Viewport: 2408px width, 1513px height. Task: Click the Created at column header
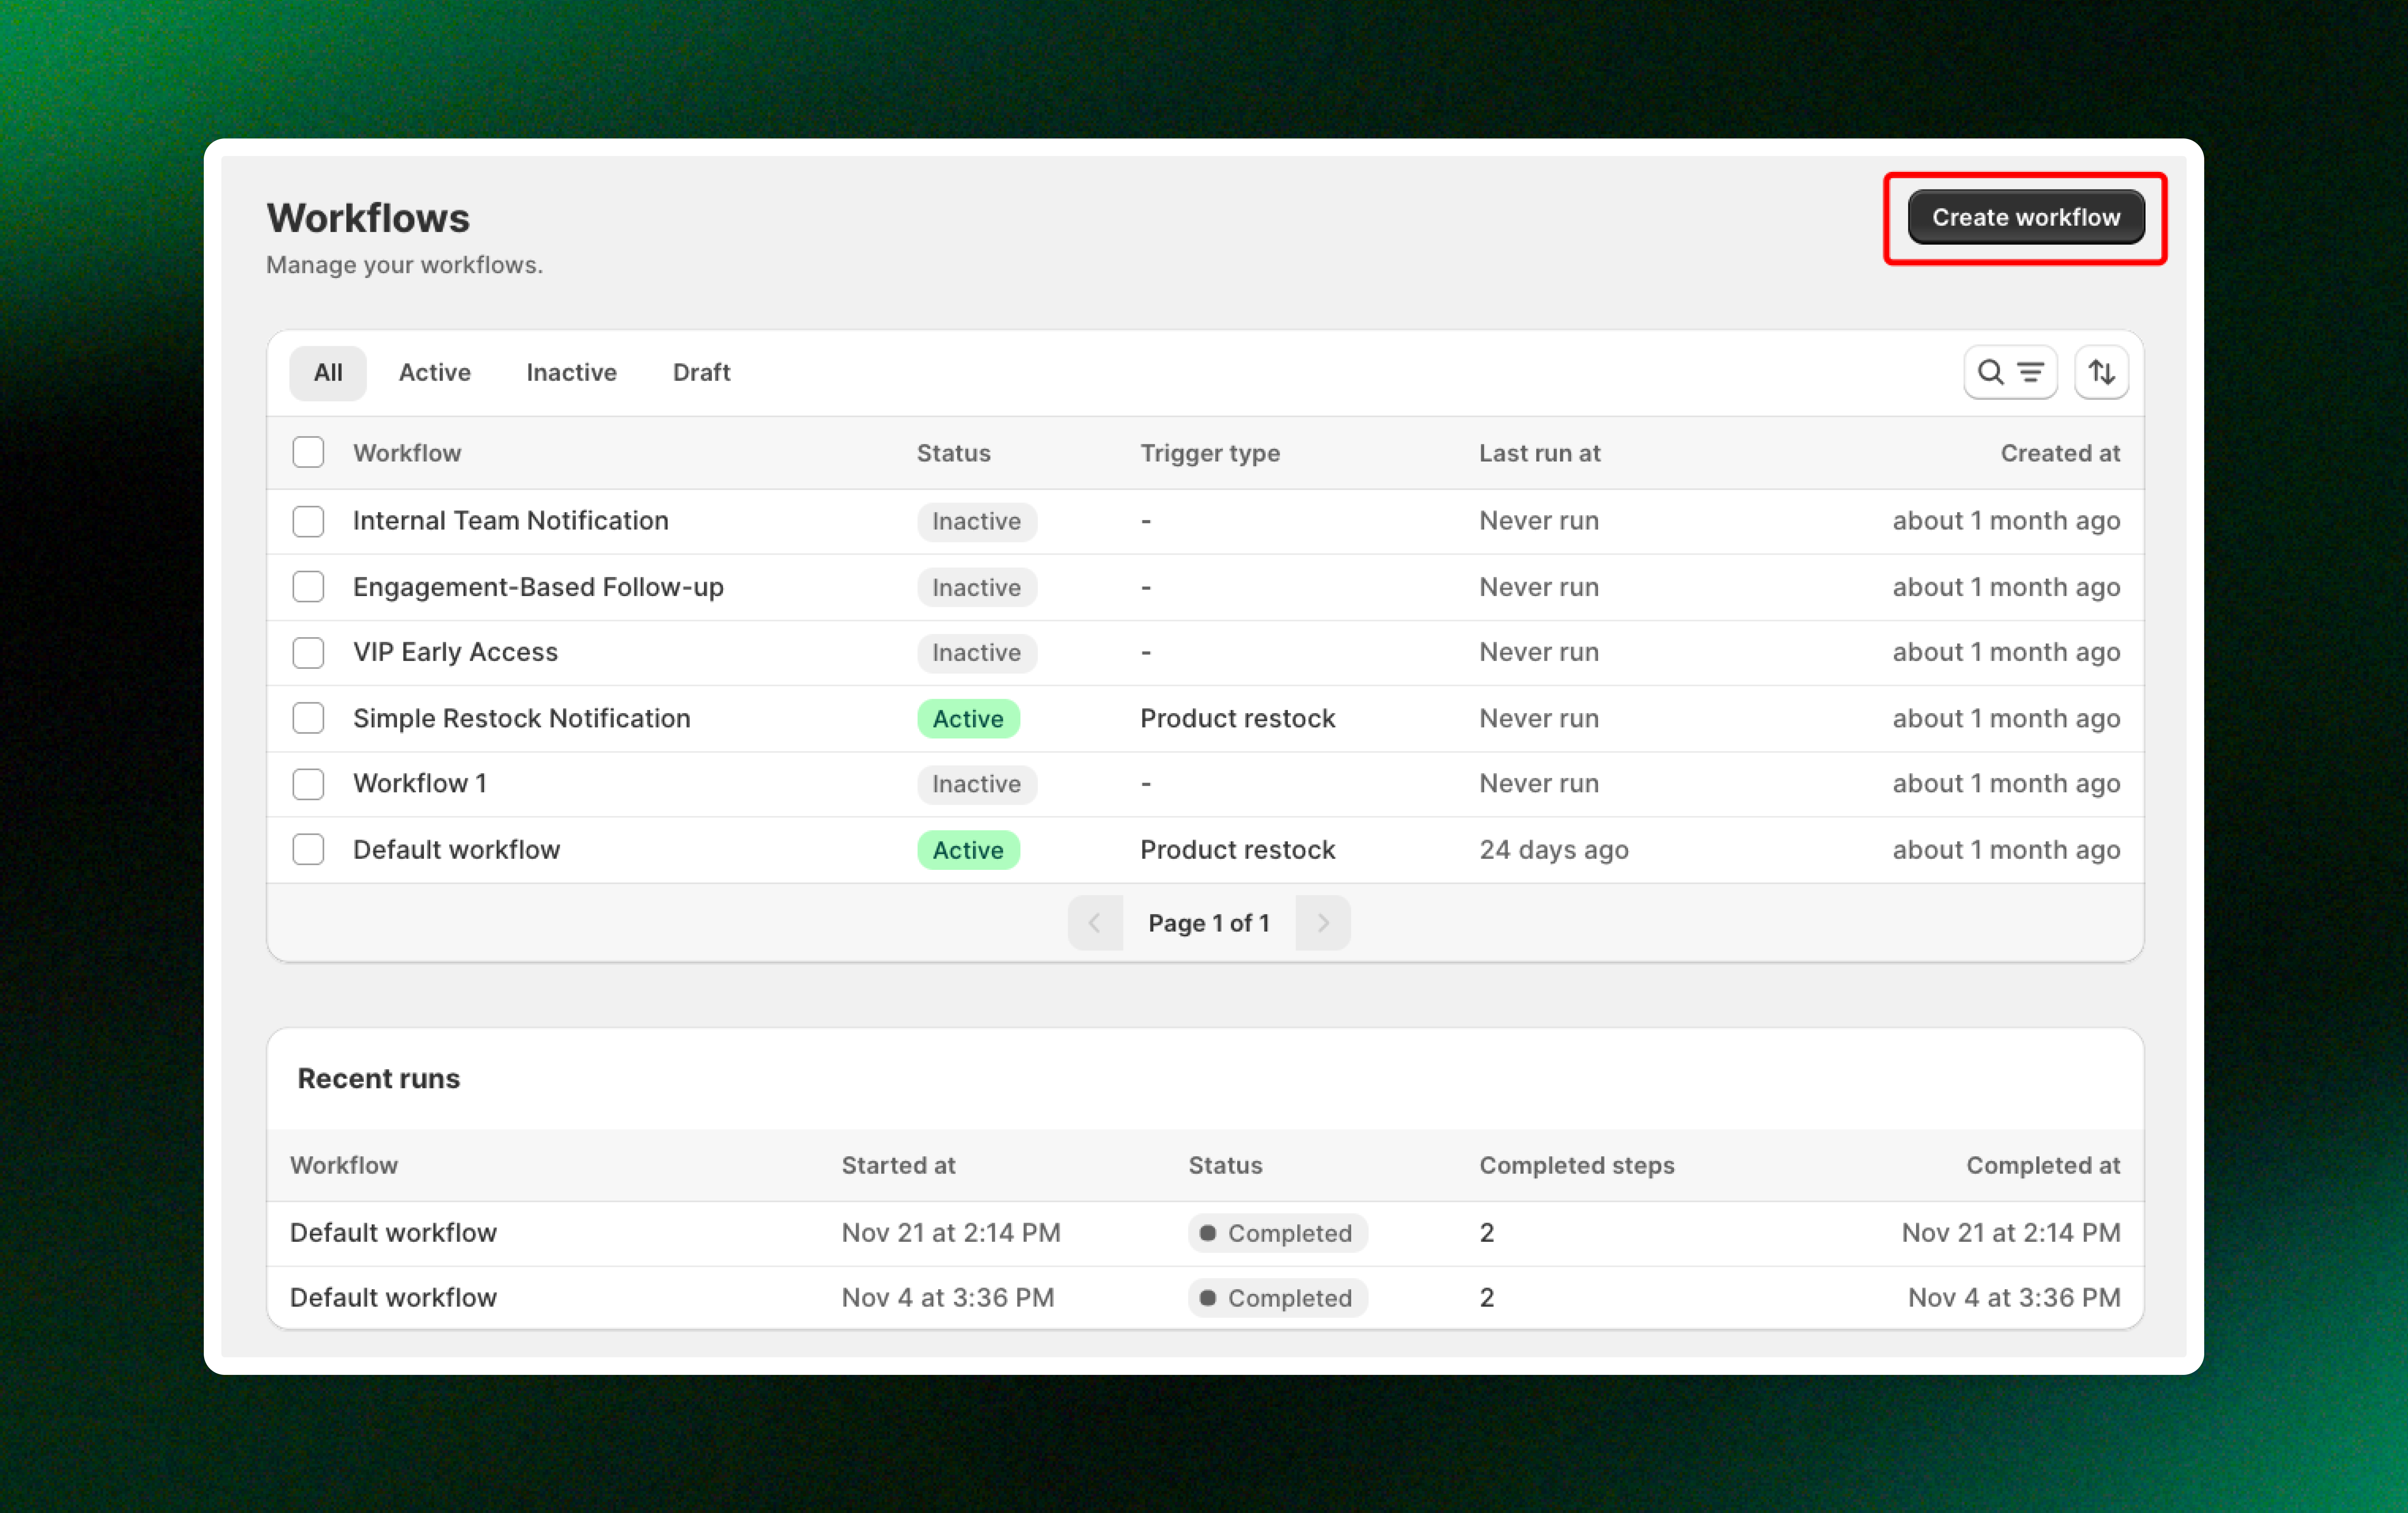(2060, 453)
